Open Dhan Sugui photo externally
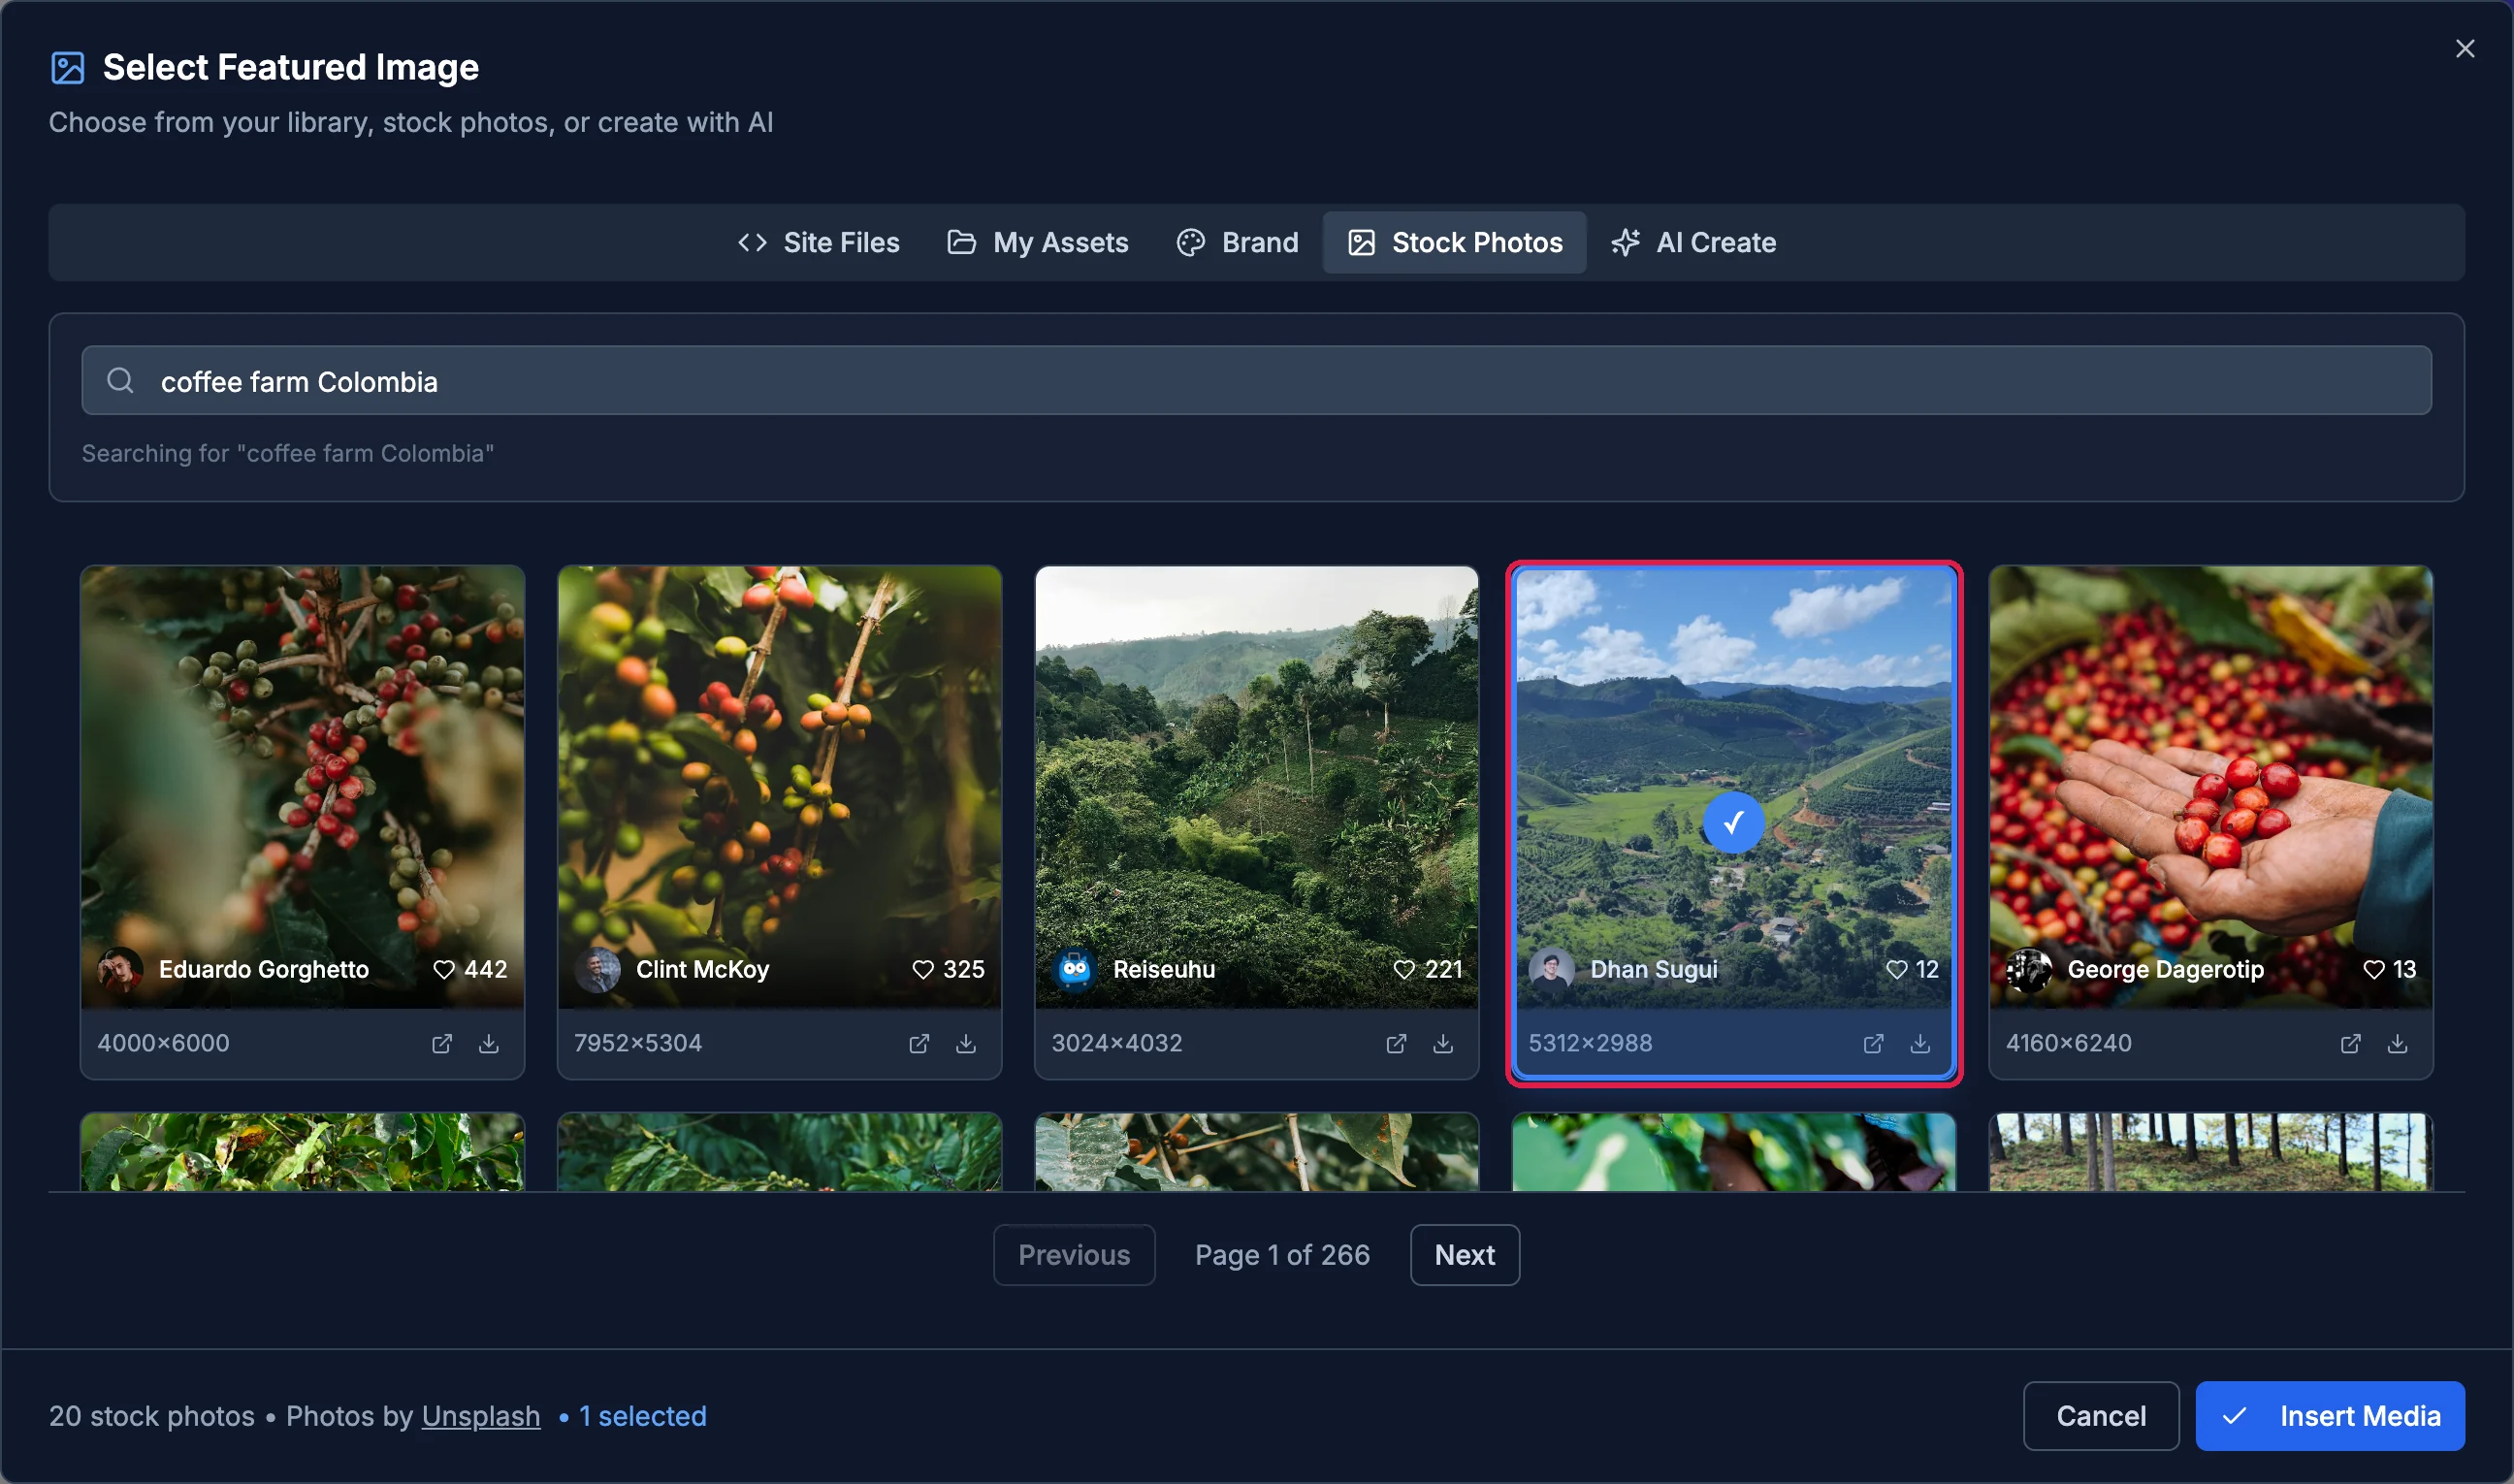Image resolution: width=2514 pixels, height=1484 pixels. tap(1873, 1043)
